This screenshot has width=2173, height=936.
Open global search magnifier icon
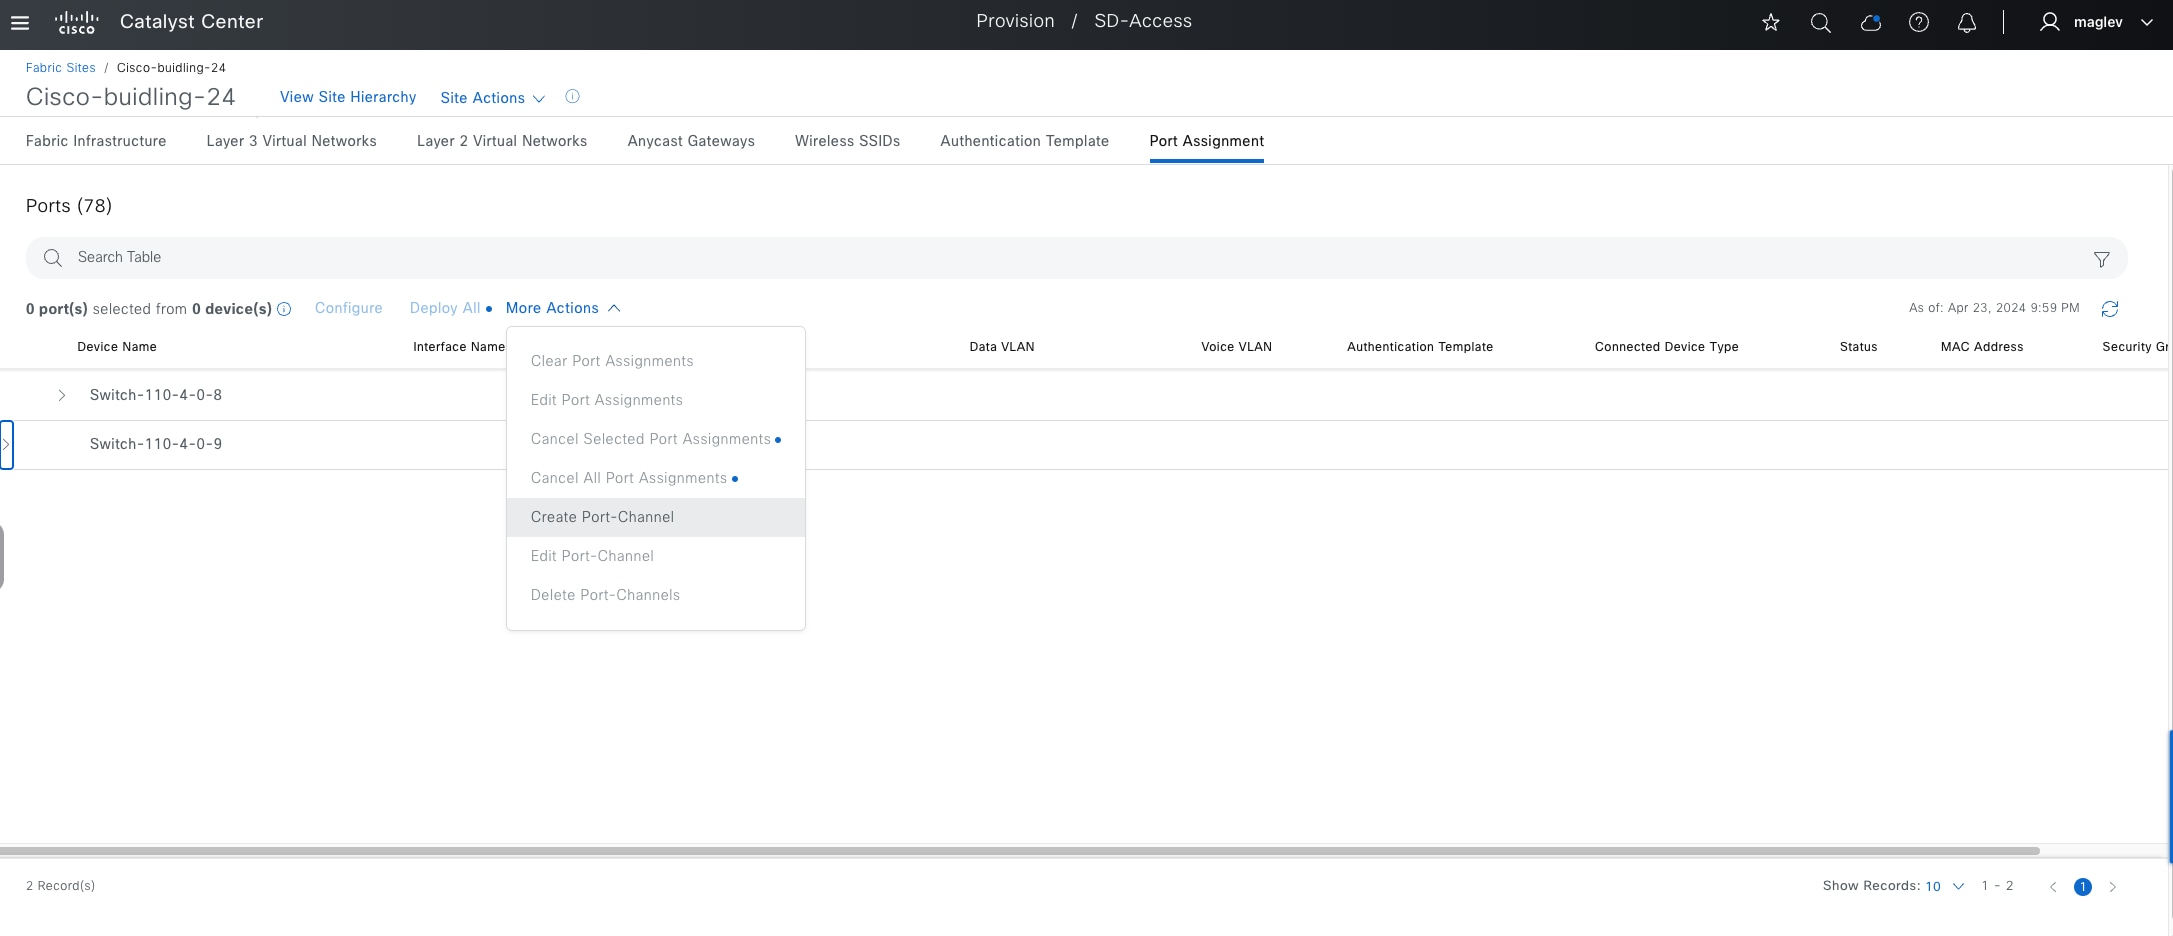pyautogui.click(x=1820, y=22)
